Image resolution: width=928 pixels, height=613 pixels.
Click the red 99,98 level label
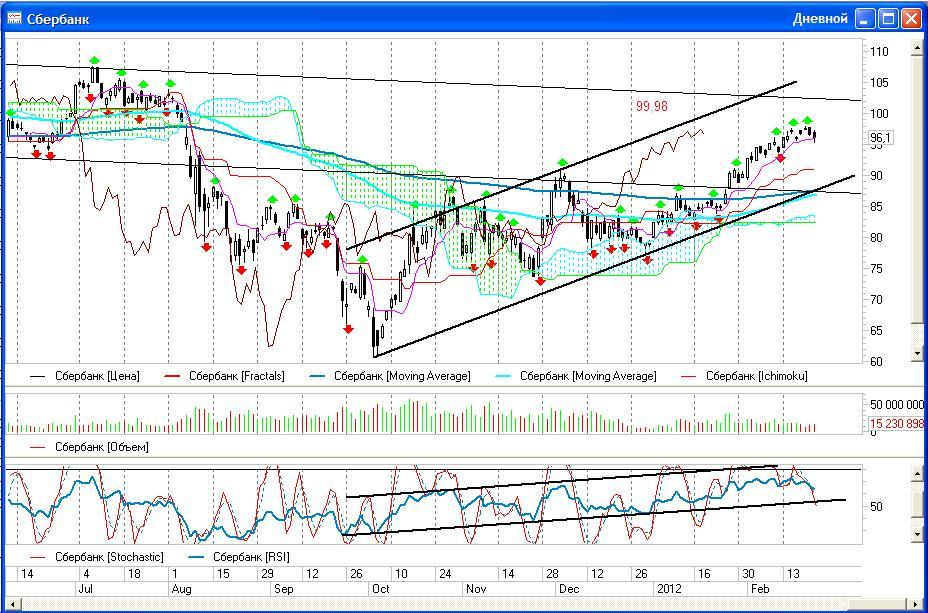(x=652, y=106)
